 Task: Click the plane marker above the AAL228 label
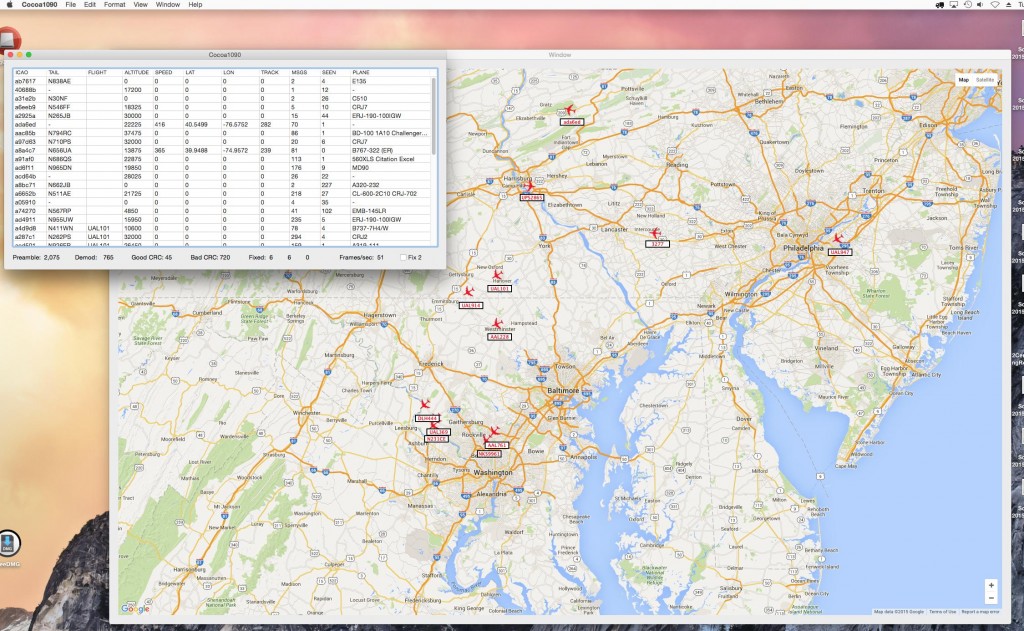(497, 323)
